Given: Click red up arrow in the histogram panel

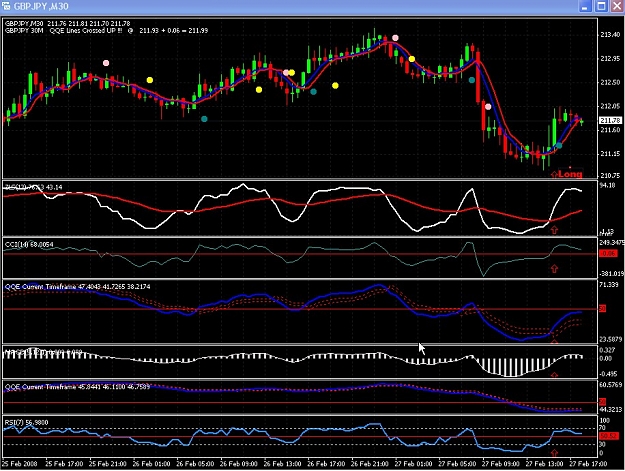Looking at the screenshot, I should (554, 375).
